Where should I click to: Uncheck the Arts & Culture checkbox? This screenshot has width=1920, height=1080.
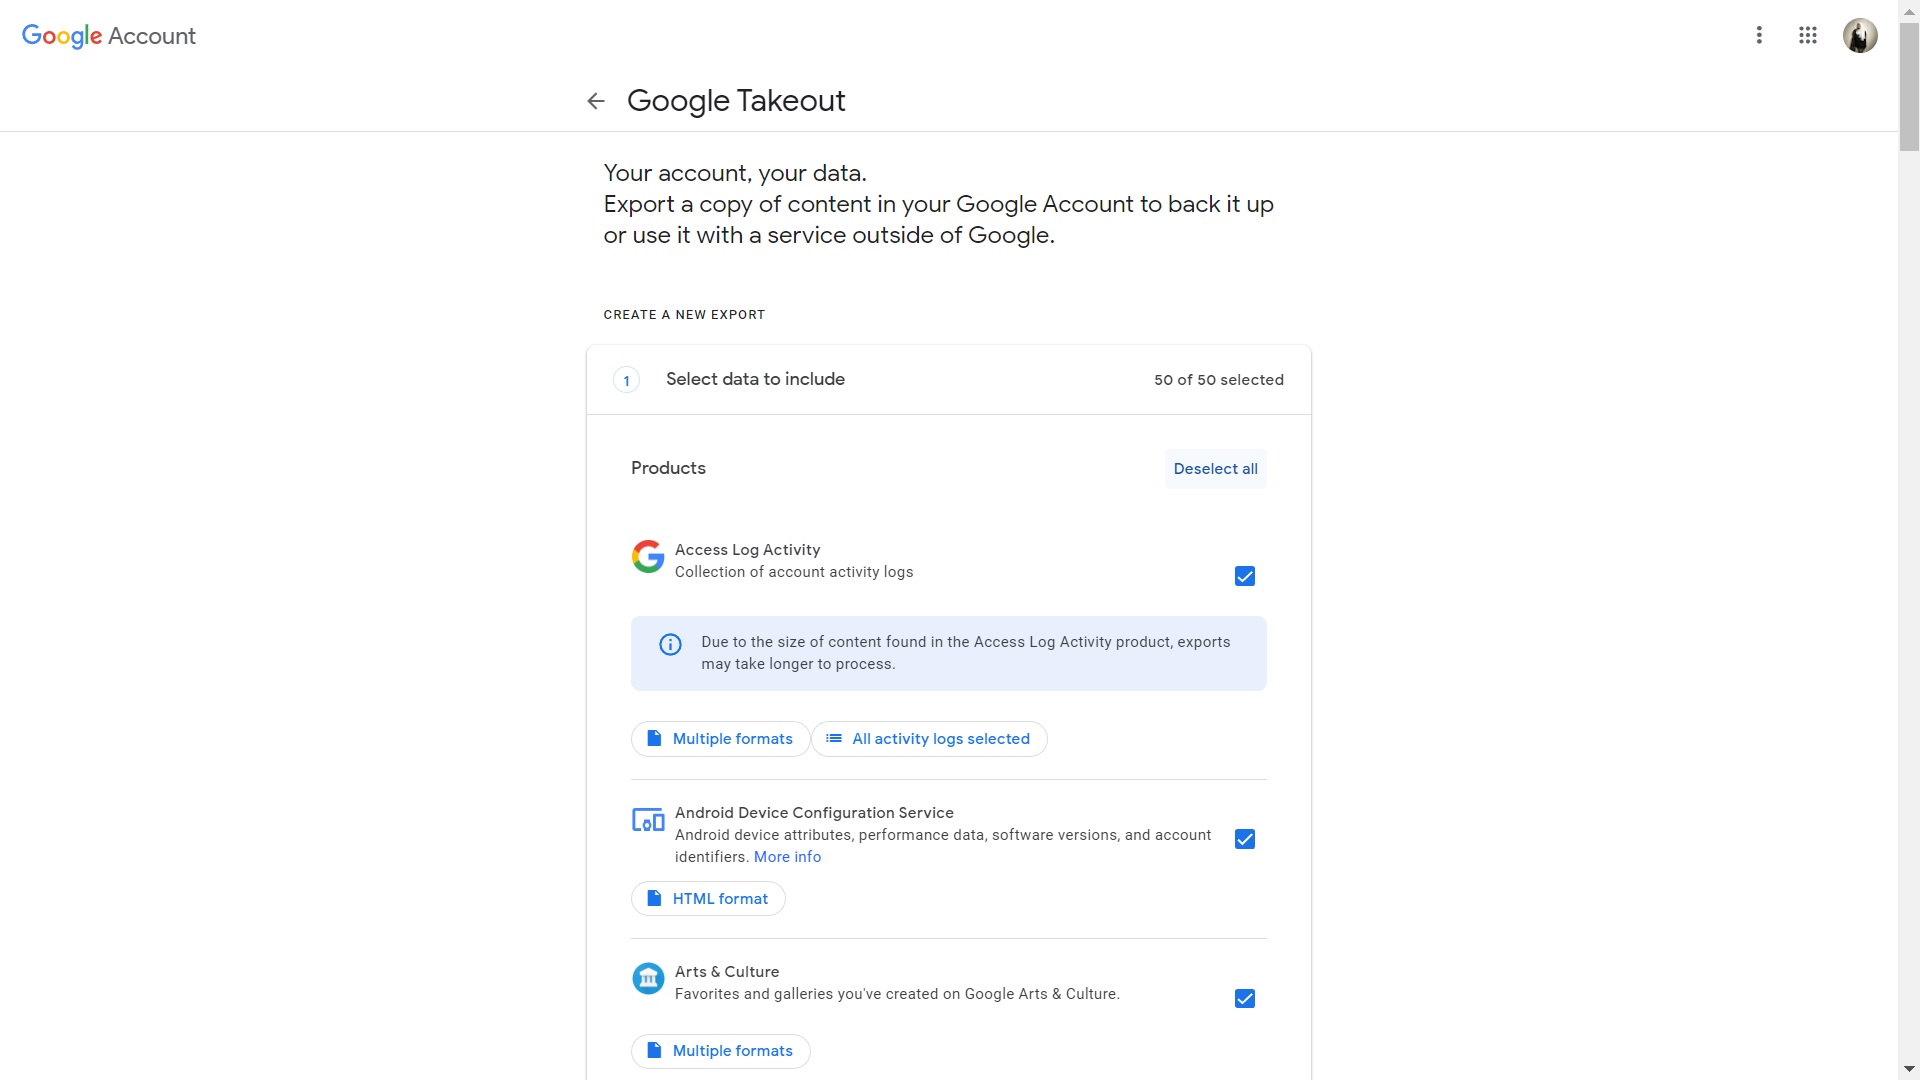pyautogui.click(x=1245, y=999)
